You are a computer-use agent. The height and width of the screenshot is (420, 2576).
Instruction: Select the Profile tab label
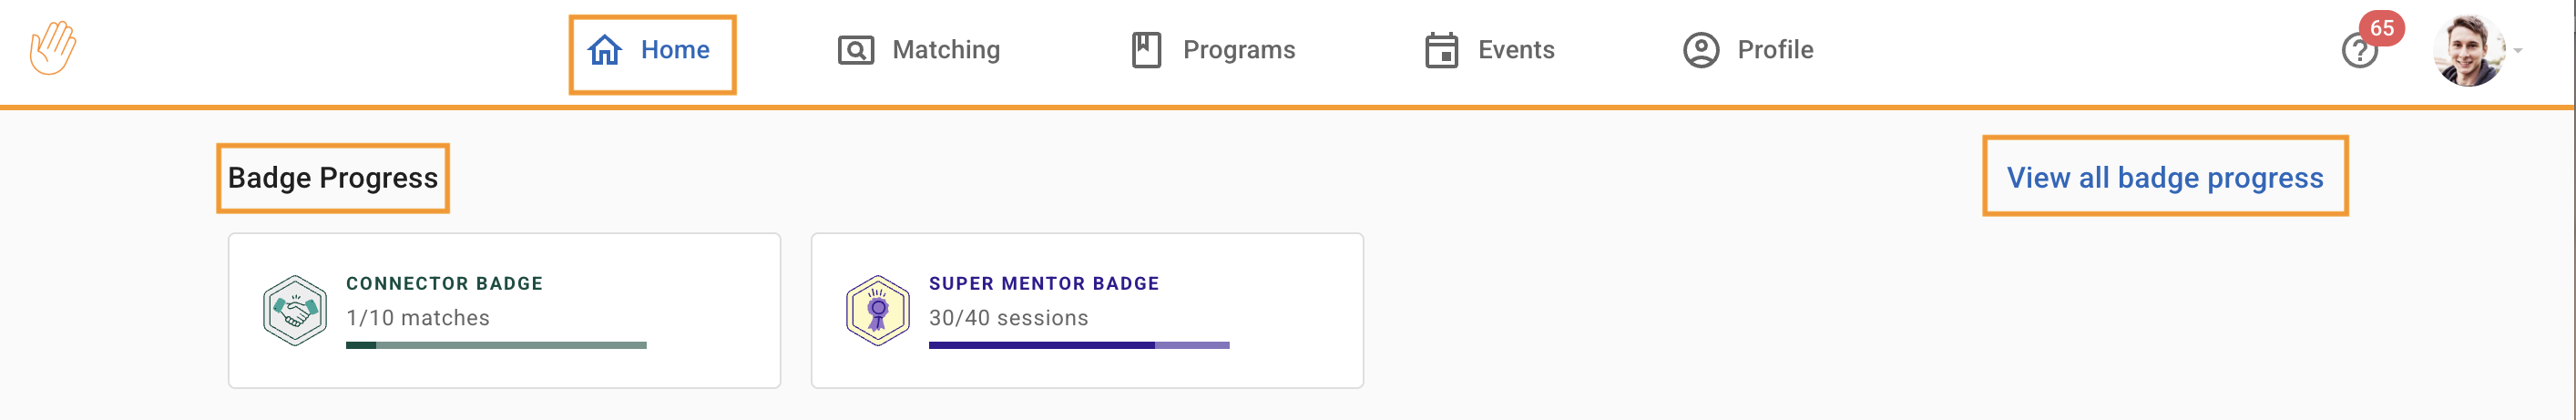1775,50
